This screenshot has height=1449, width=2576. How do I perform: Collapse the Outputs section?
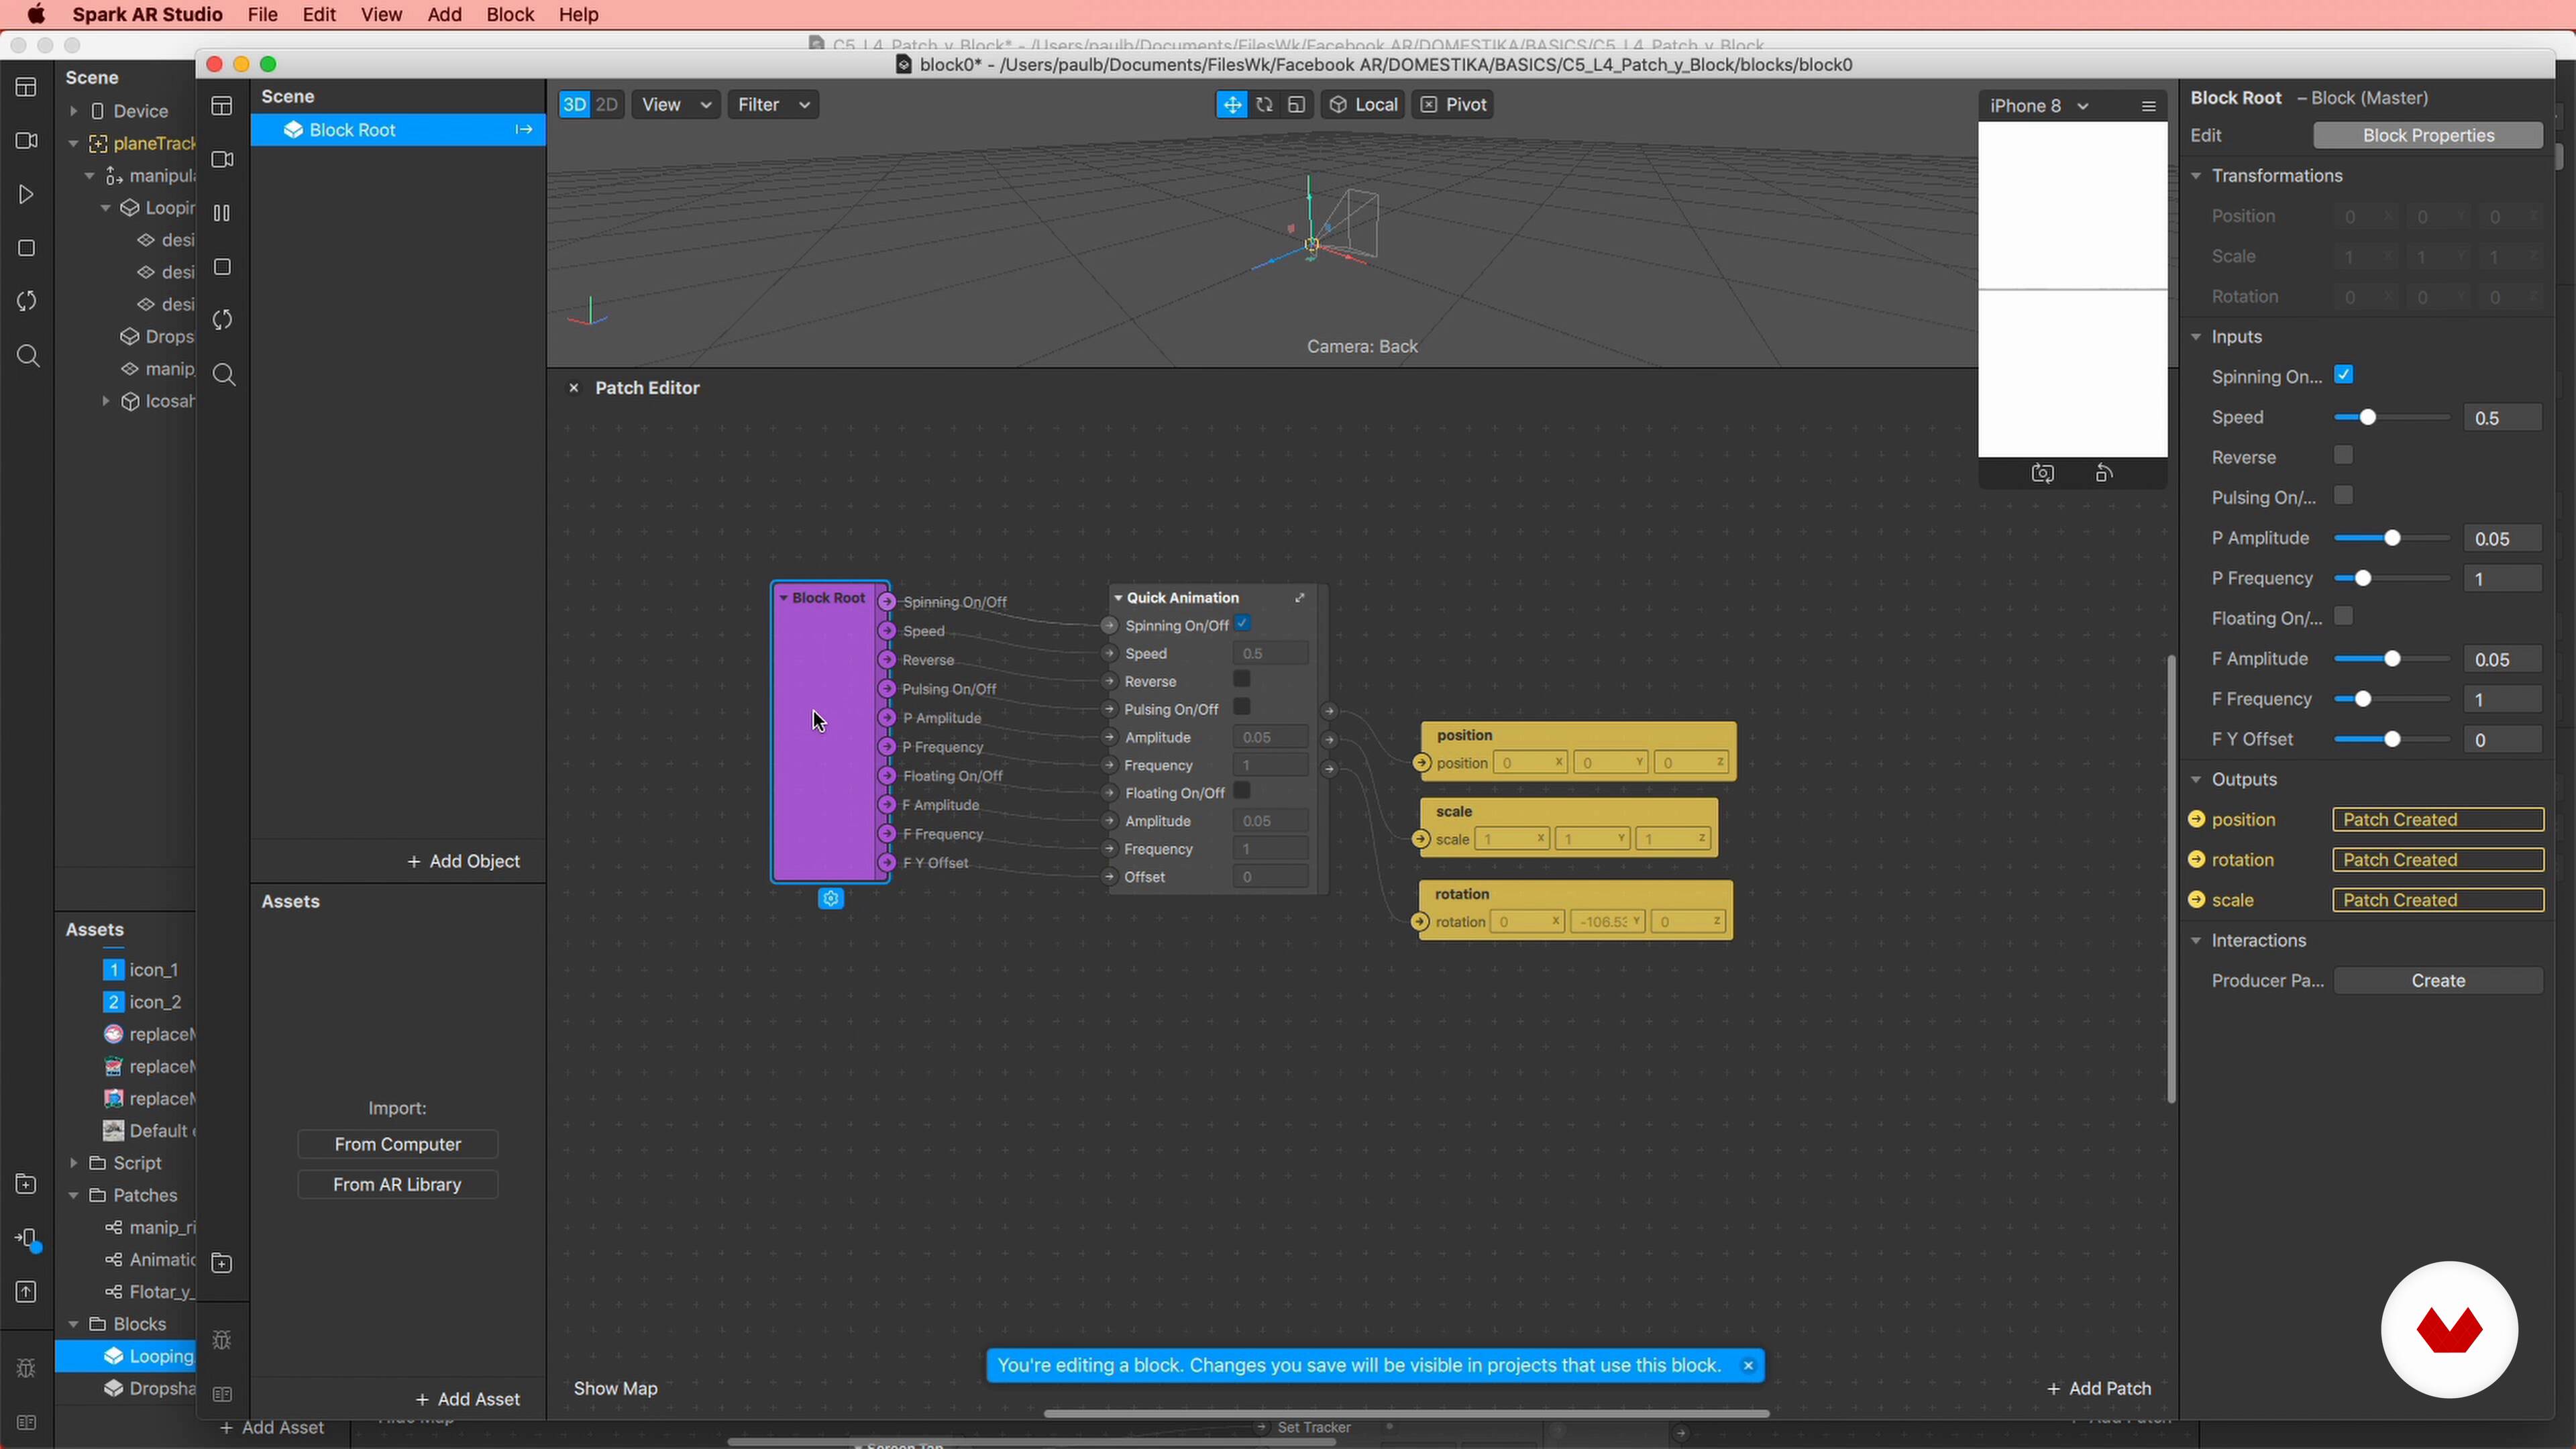click(2197, 780)
